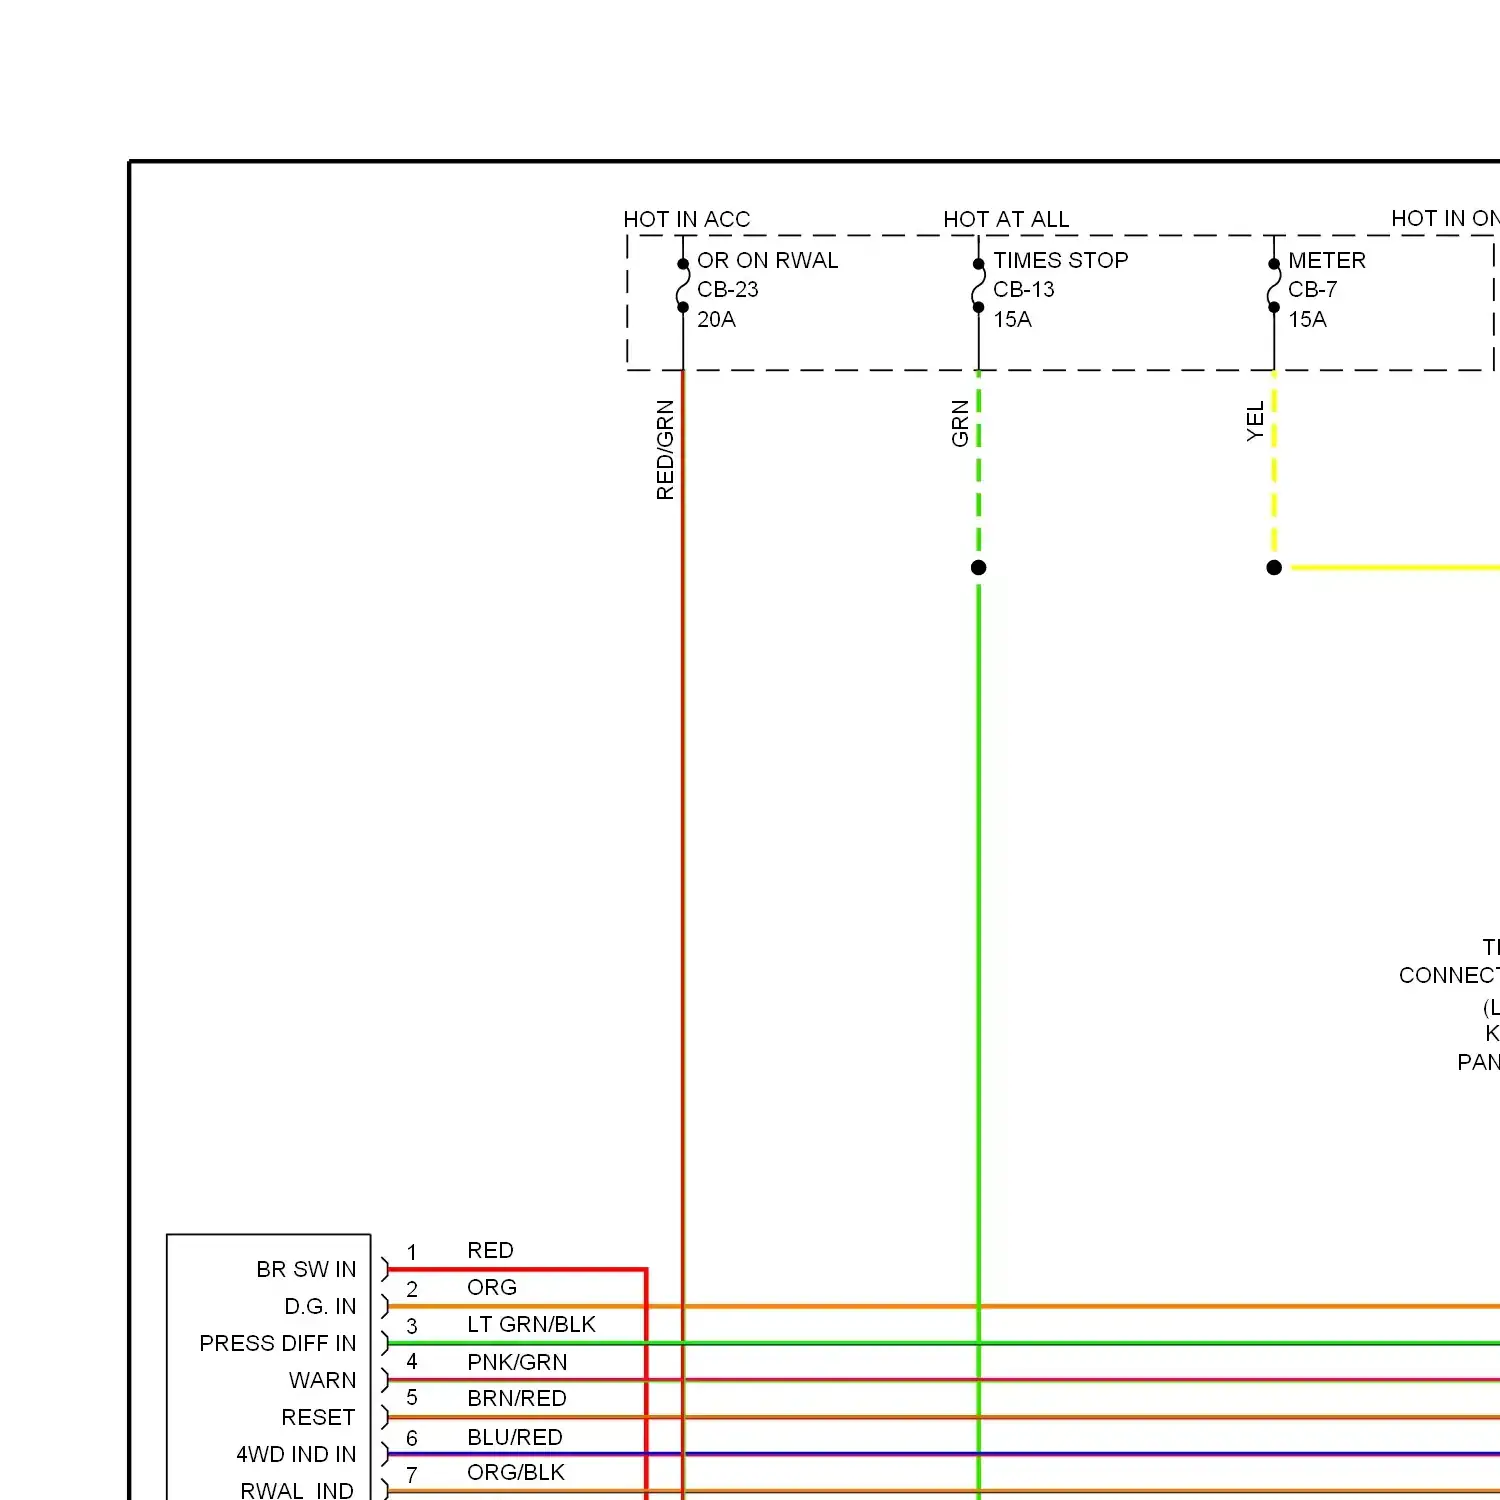Click the 15A rating under CB-13
The width and height of the screenshot is (1500, 1500).
click(1012, 319)
